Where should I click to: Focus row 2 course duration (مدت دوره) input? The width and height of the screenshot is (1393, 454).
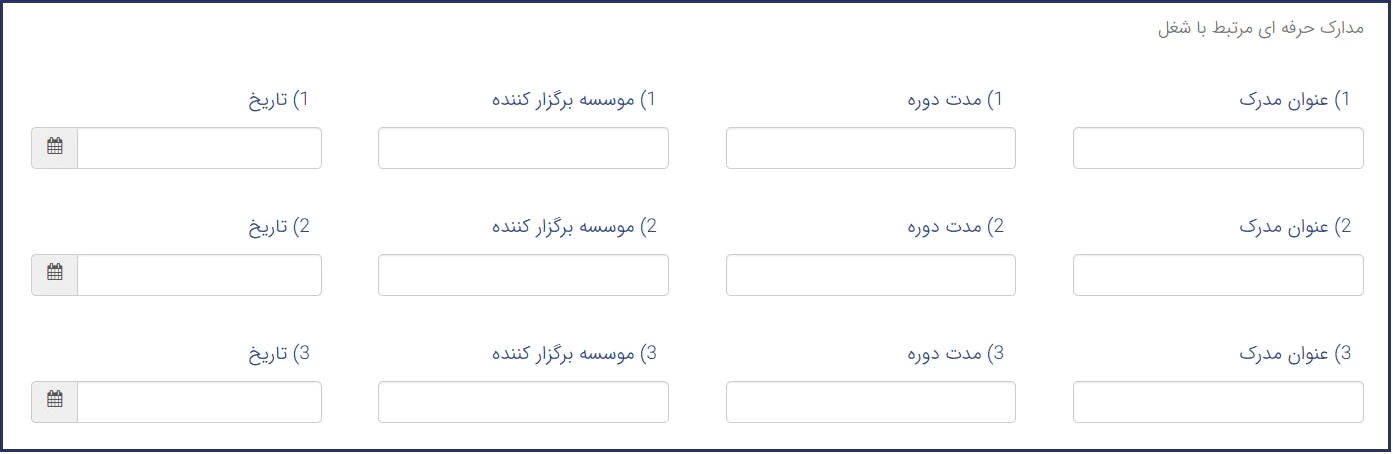click(x=870, y=275)
